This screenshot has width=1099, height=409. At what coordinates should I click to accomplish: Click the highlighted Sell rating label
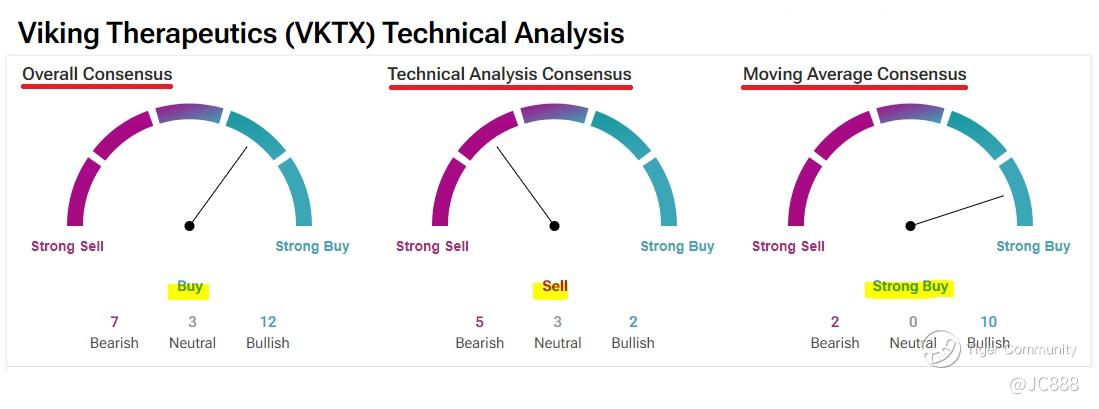pyautogui.click(x=554, y=287)
